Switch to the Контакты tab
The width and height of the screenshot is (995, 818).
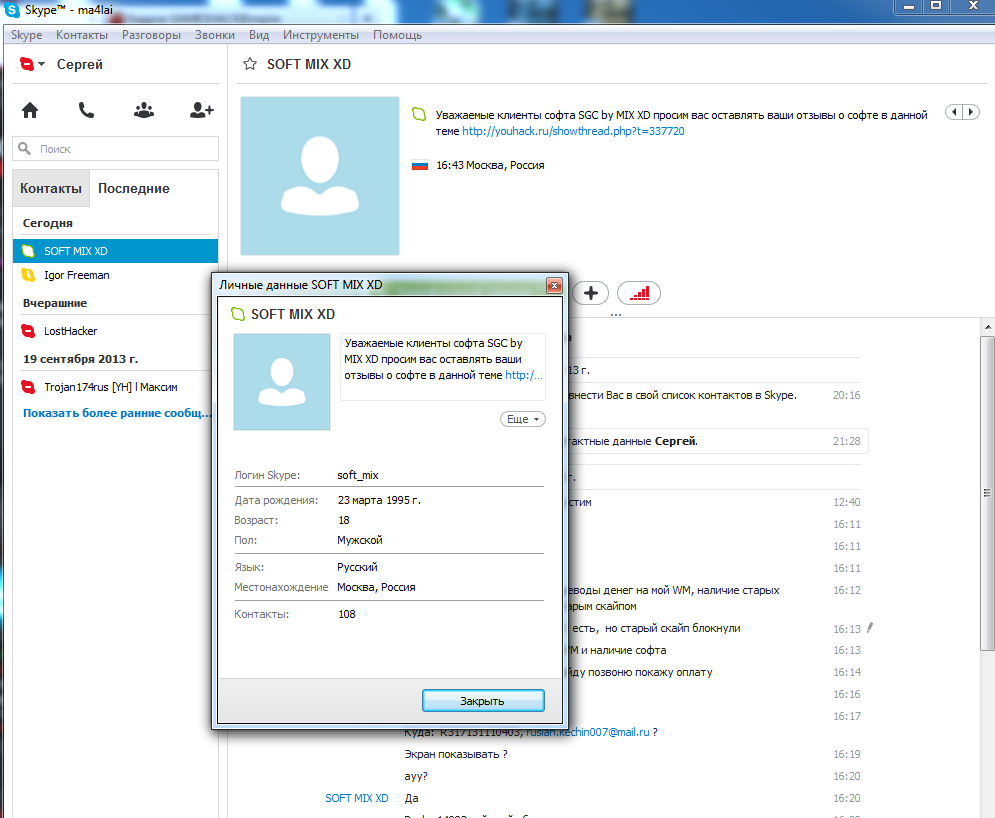(51, 188)
